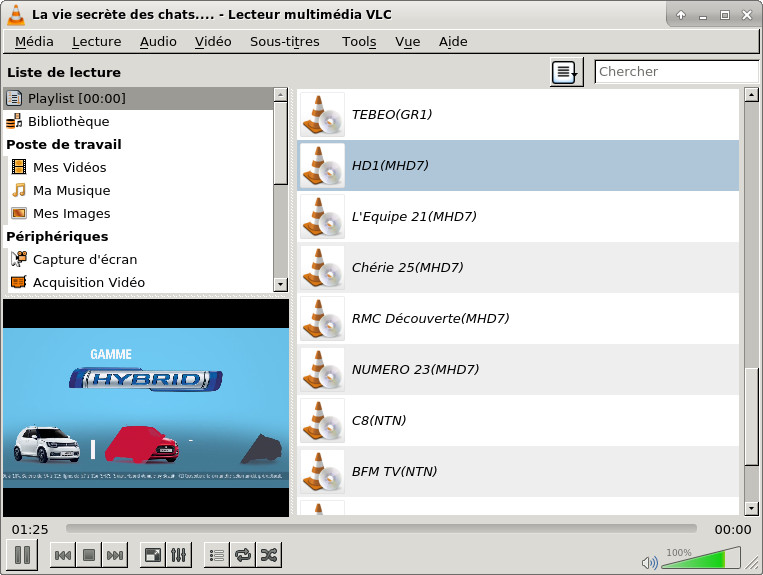Select L'Equipe 21(MHD7) channel entry
This screenshot has height=575, width=763.
[x=518, y=216]
